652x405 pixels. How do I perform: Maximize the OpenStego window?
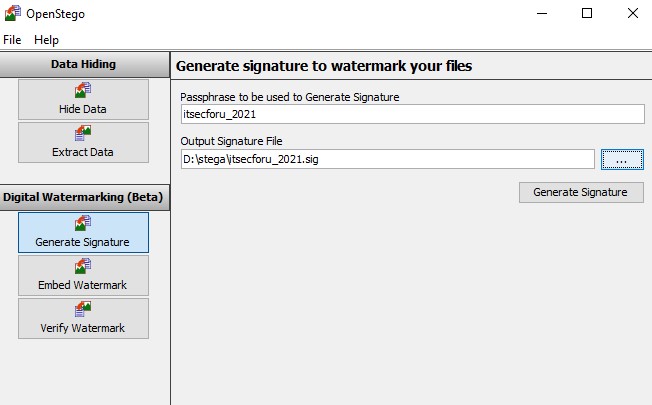(x=586, y=13)
